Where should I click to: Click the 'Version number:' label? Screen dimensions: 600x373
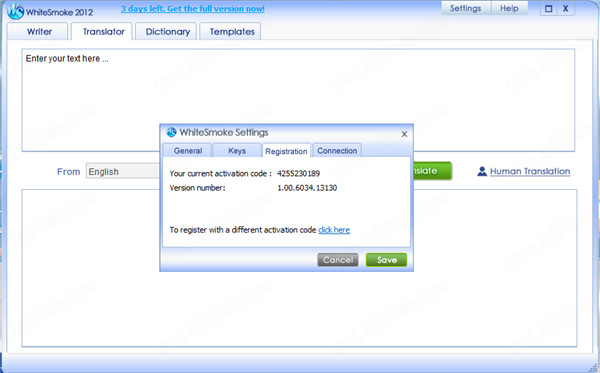click(x=197, y=188)
